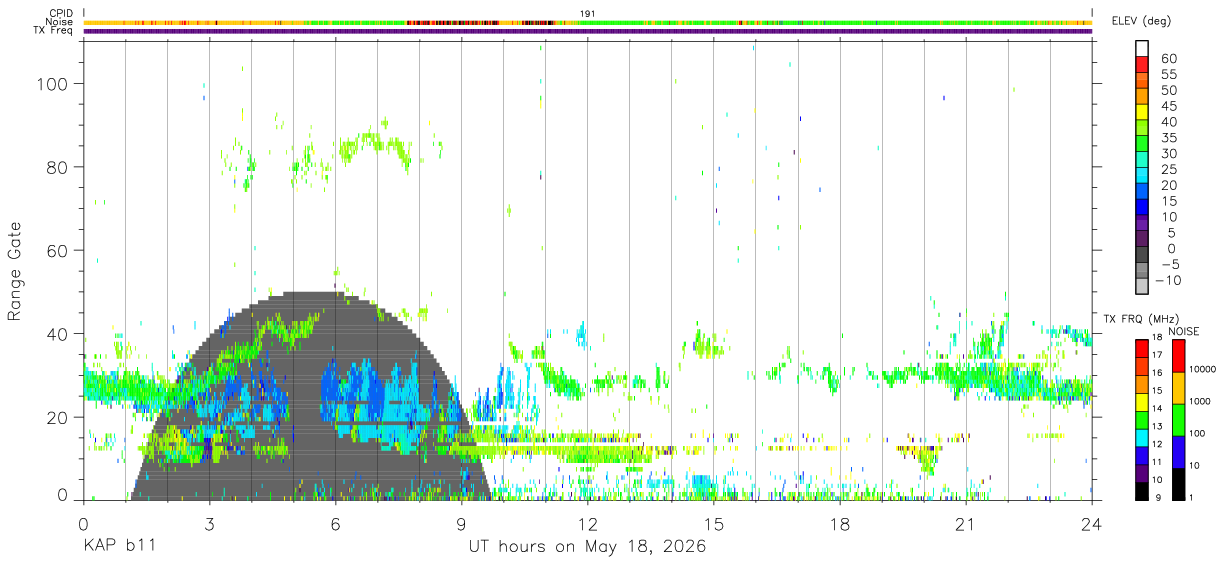Click the x-axis tick label '12'
This screenshot has width=1228, height=567.
point(587,524)
